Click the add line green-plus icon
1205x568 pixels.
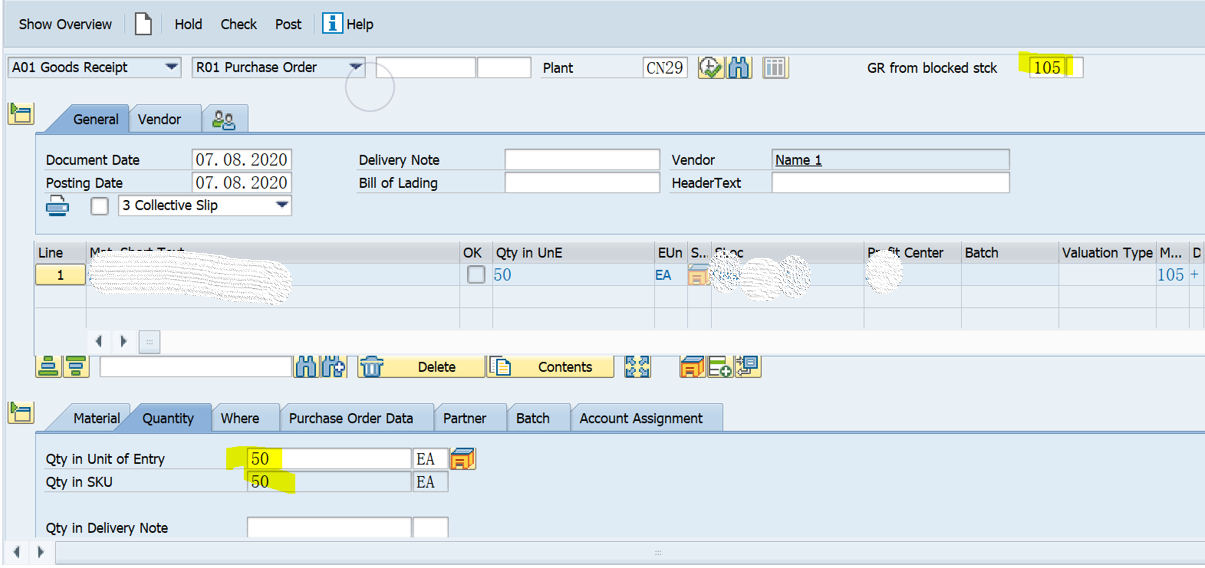coord(719,367)
